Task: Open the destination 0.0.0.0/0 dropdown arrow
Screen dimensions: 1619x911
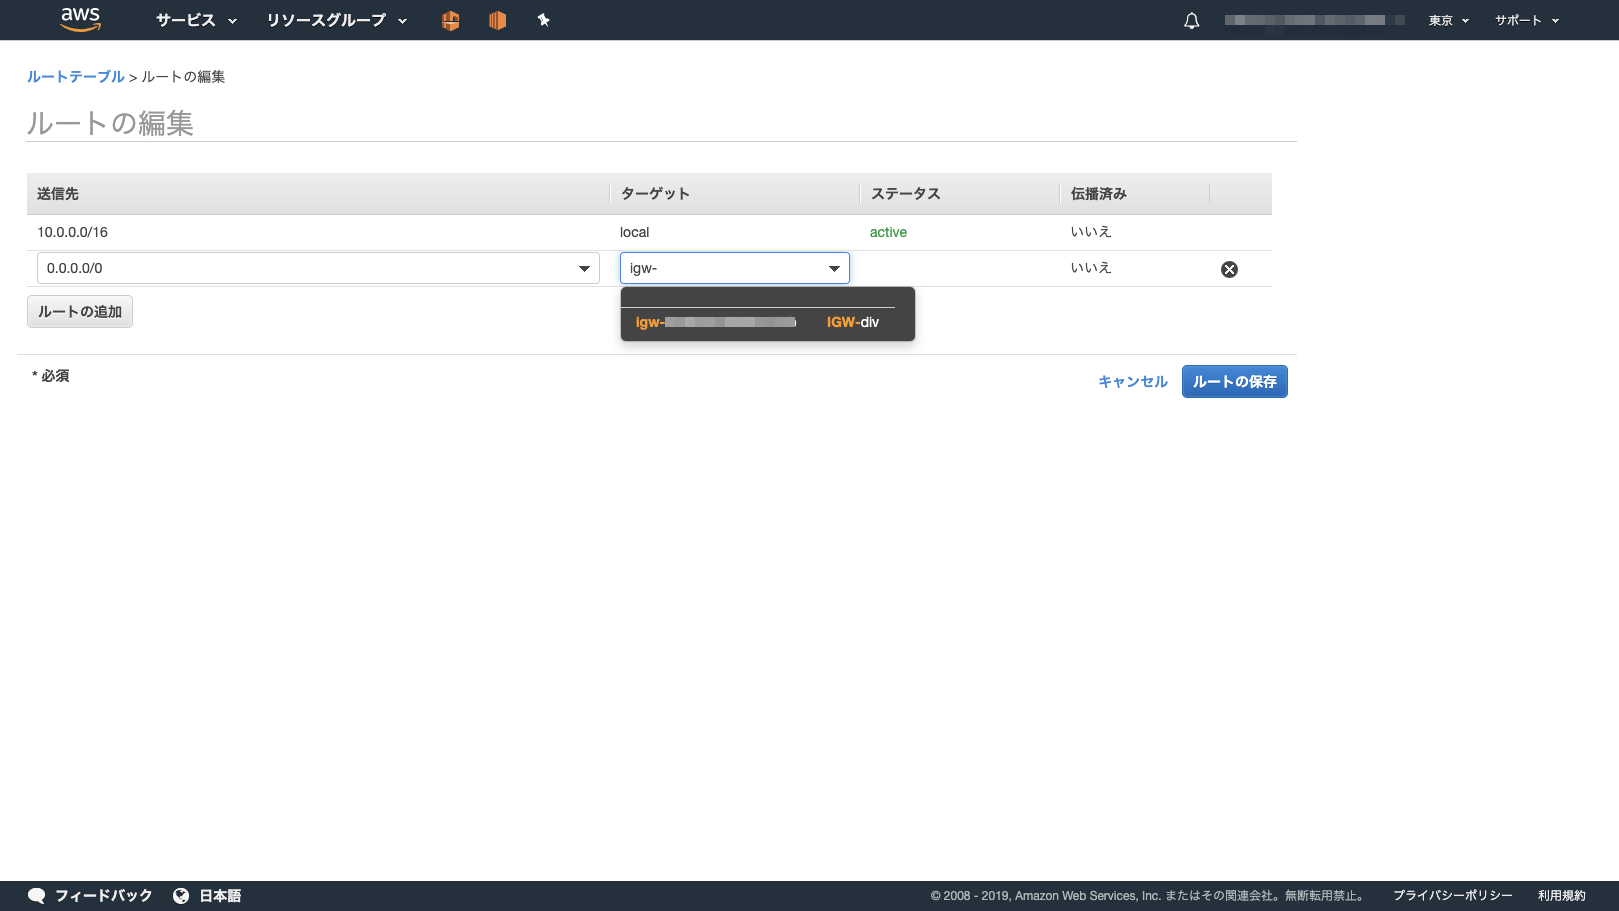Action: tap(584, 268)
